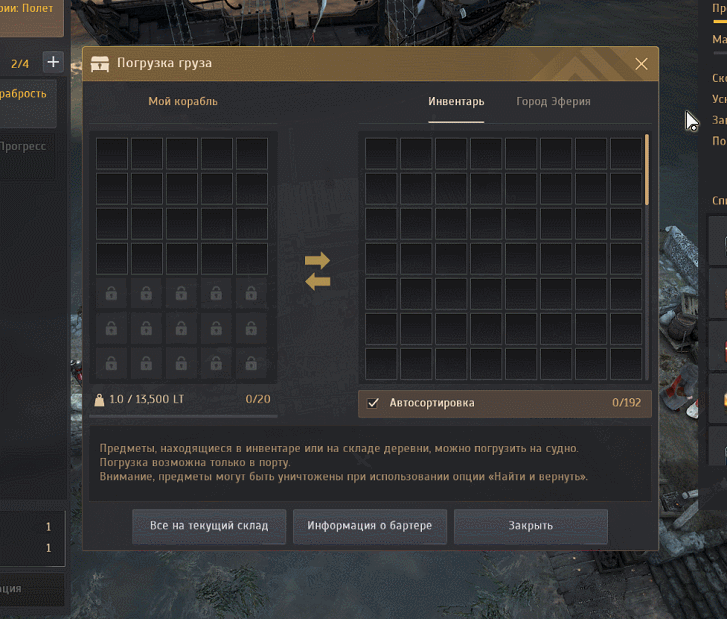Click the last locked slot in bottom row
727x619 pixels.
[x=251, y=364]
